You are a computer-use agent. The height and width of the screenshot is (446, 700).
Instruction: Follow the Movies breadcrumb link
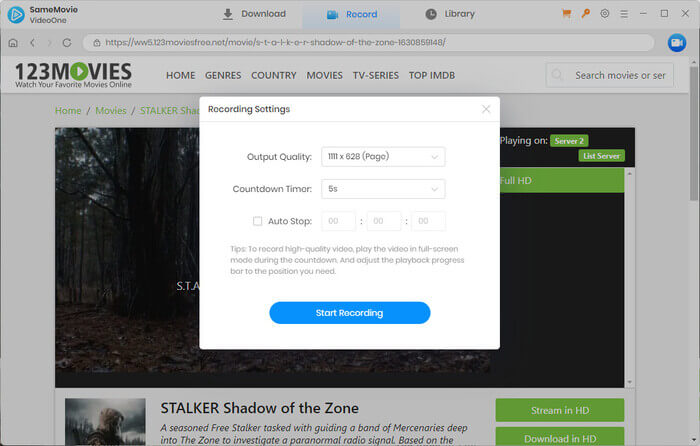[x=111, y=111]
